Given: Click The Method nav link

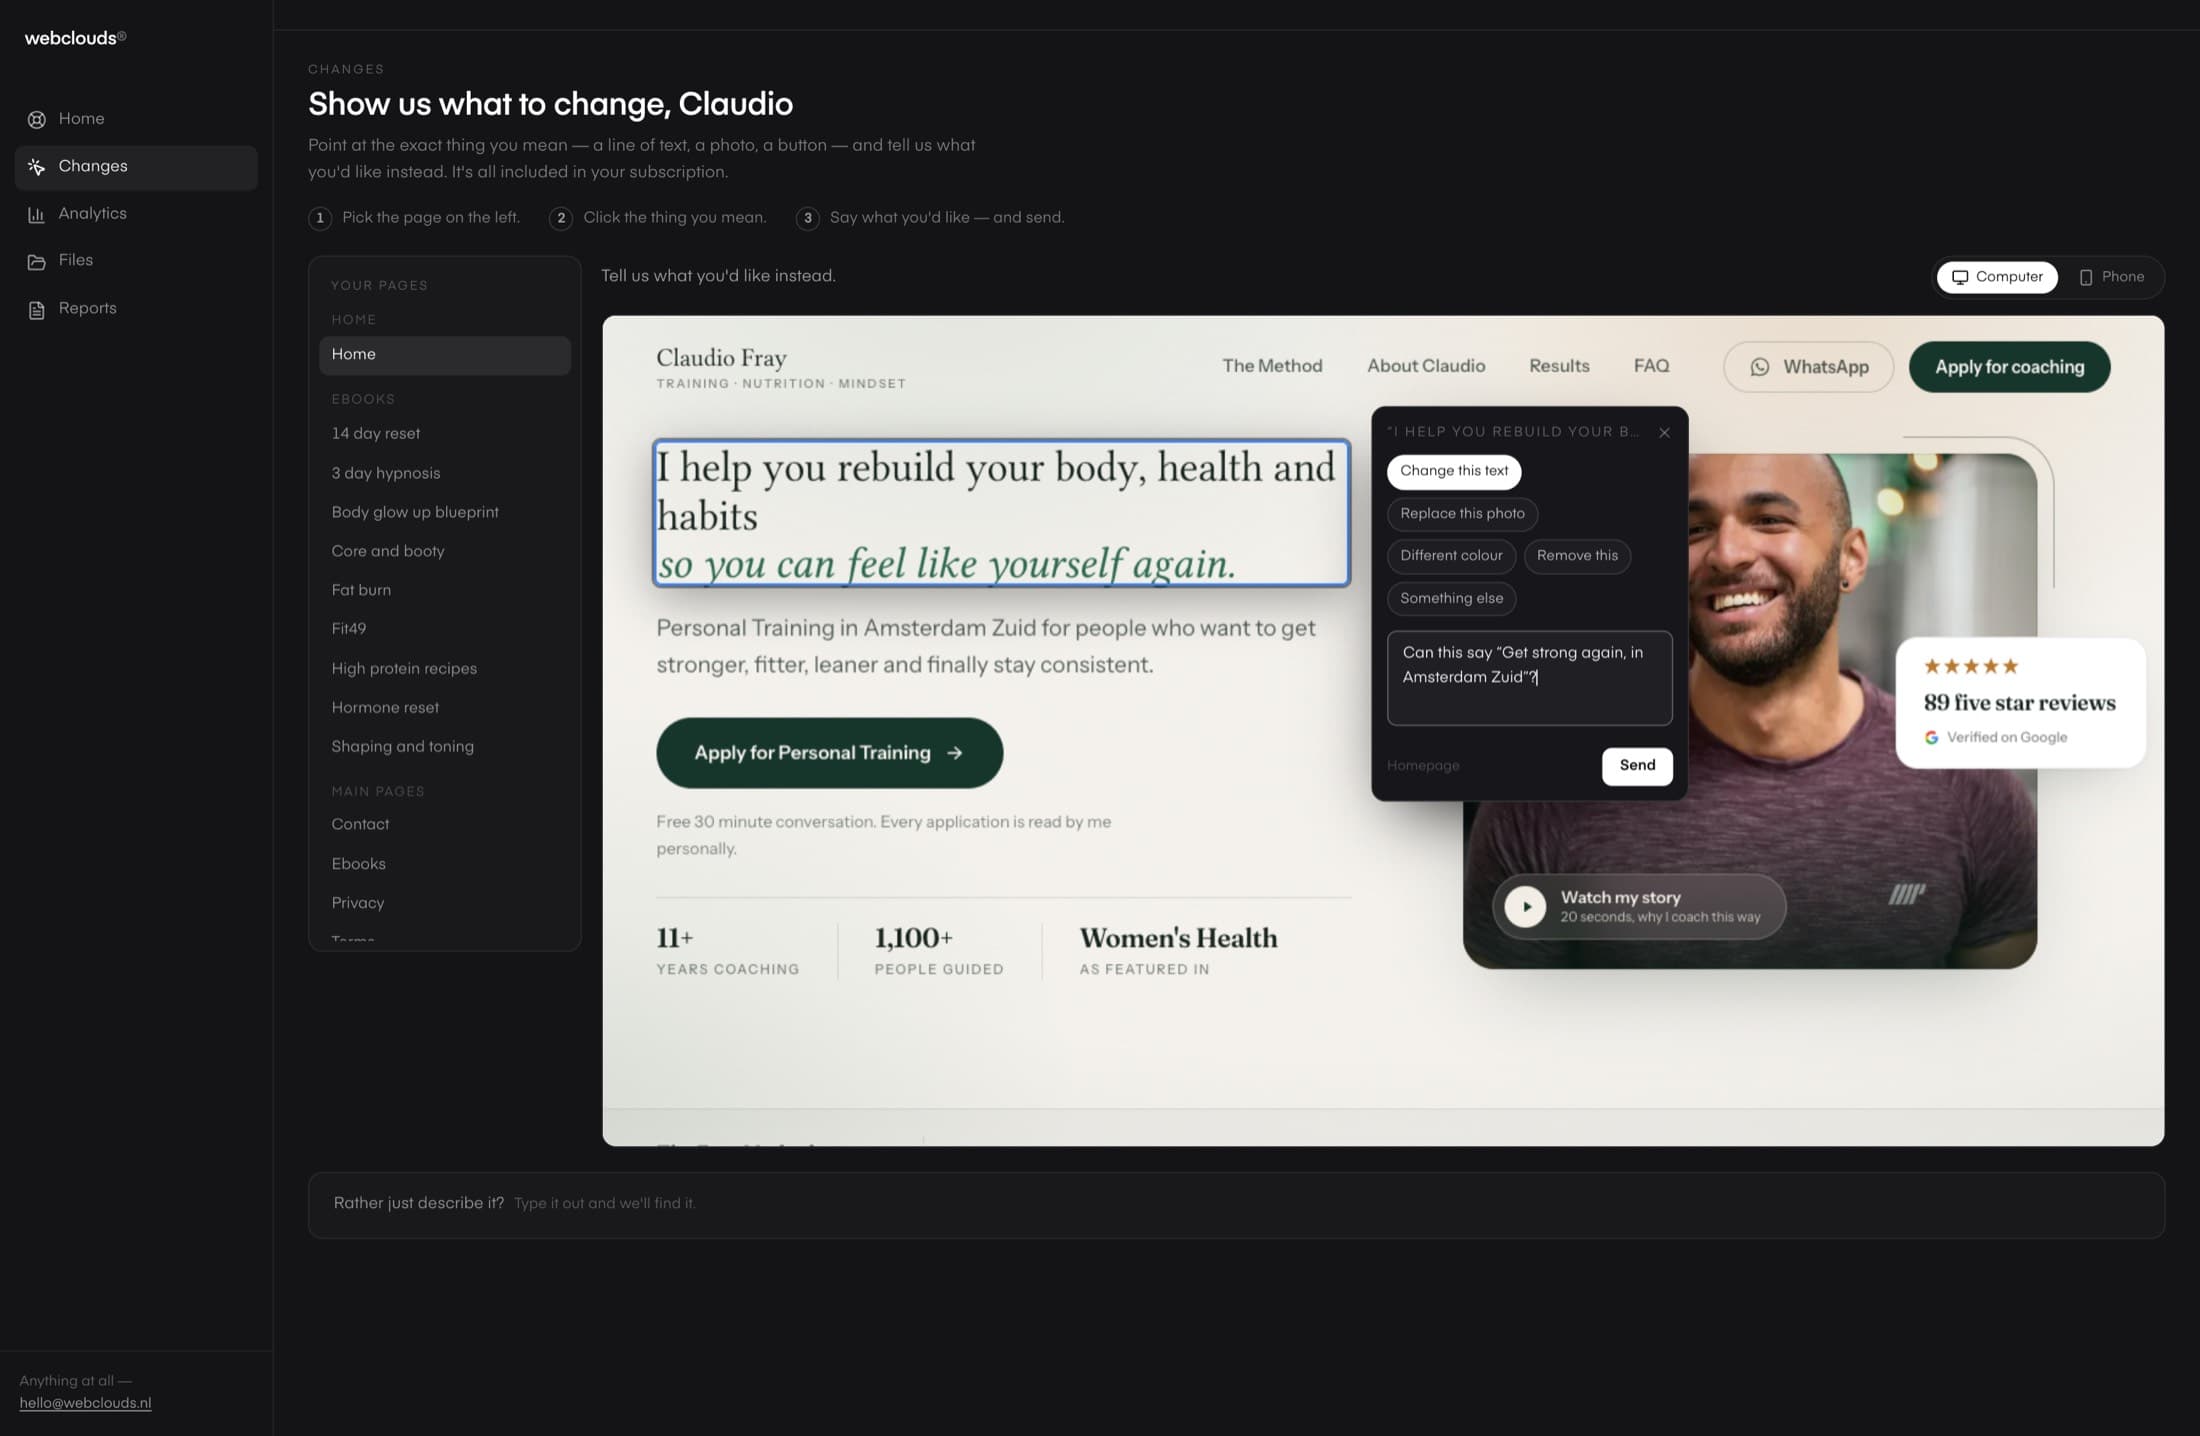Looking at the screenshot, I should click(1272, 366).
